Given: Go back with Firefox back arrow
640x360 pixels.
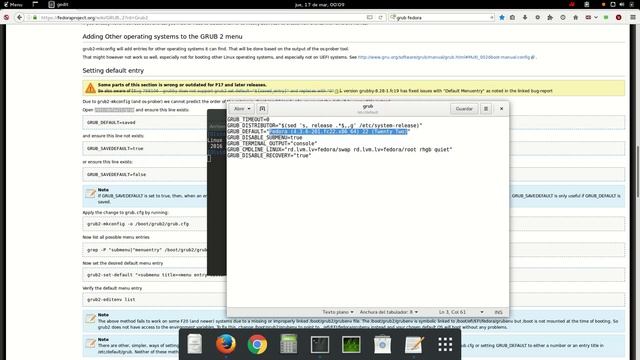Looking at the screenshot, I should click(x=20, y=18).
